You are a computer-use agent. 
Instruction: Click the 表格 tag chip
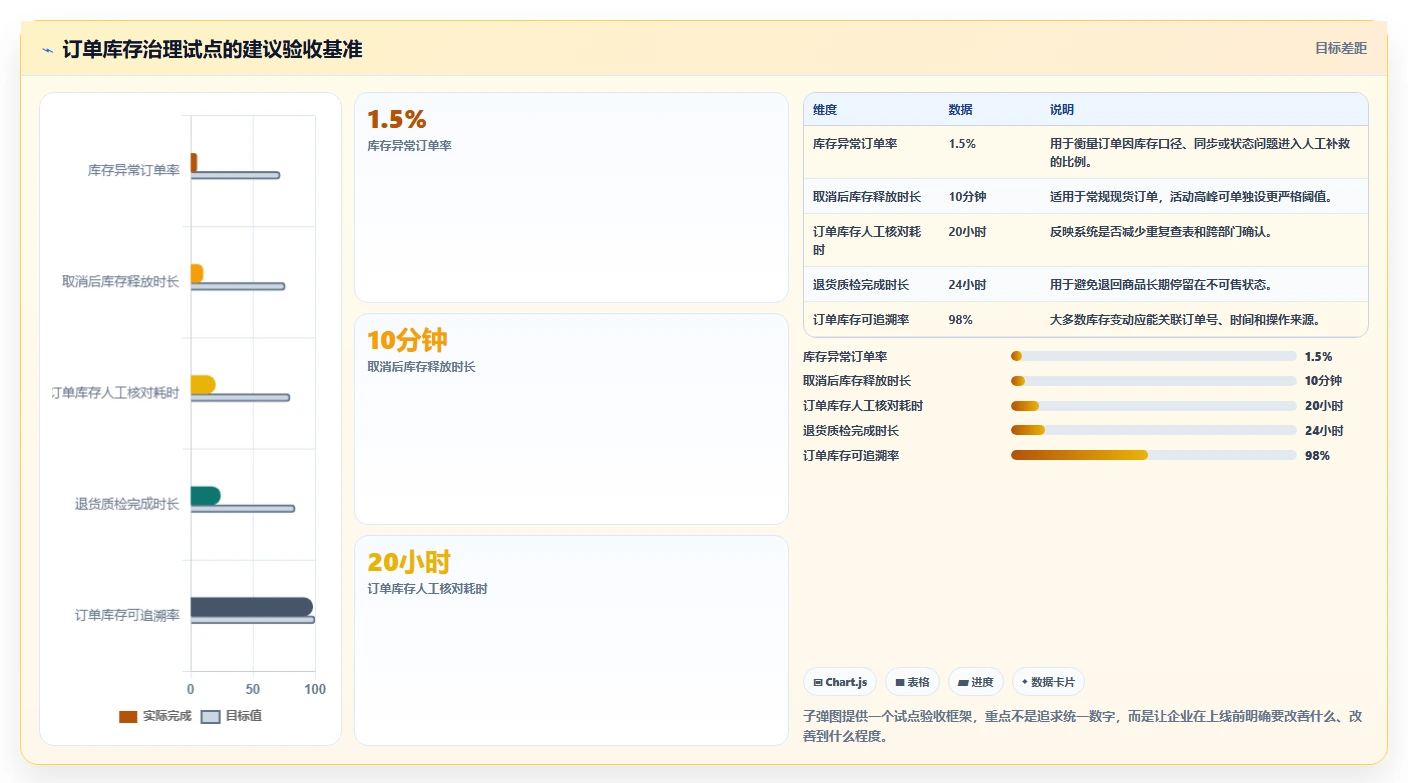[912, 682]
